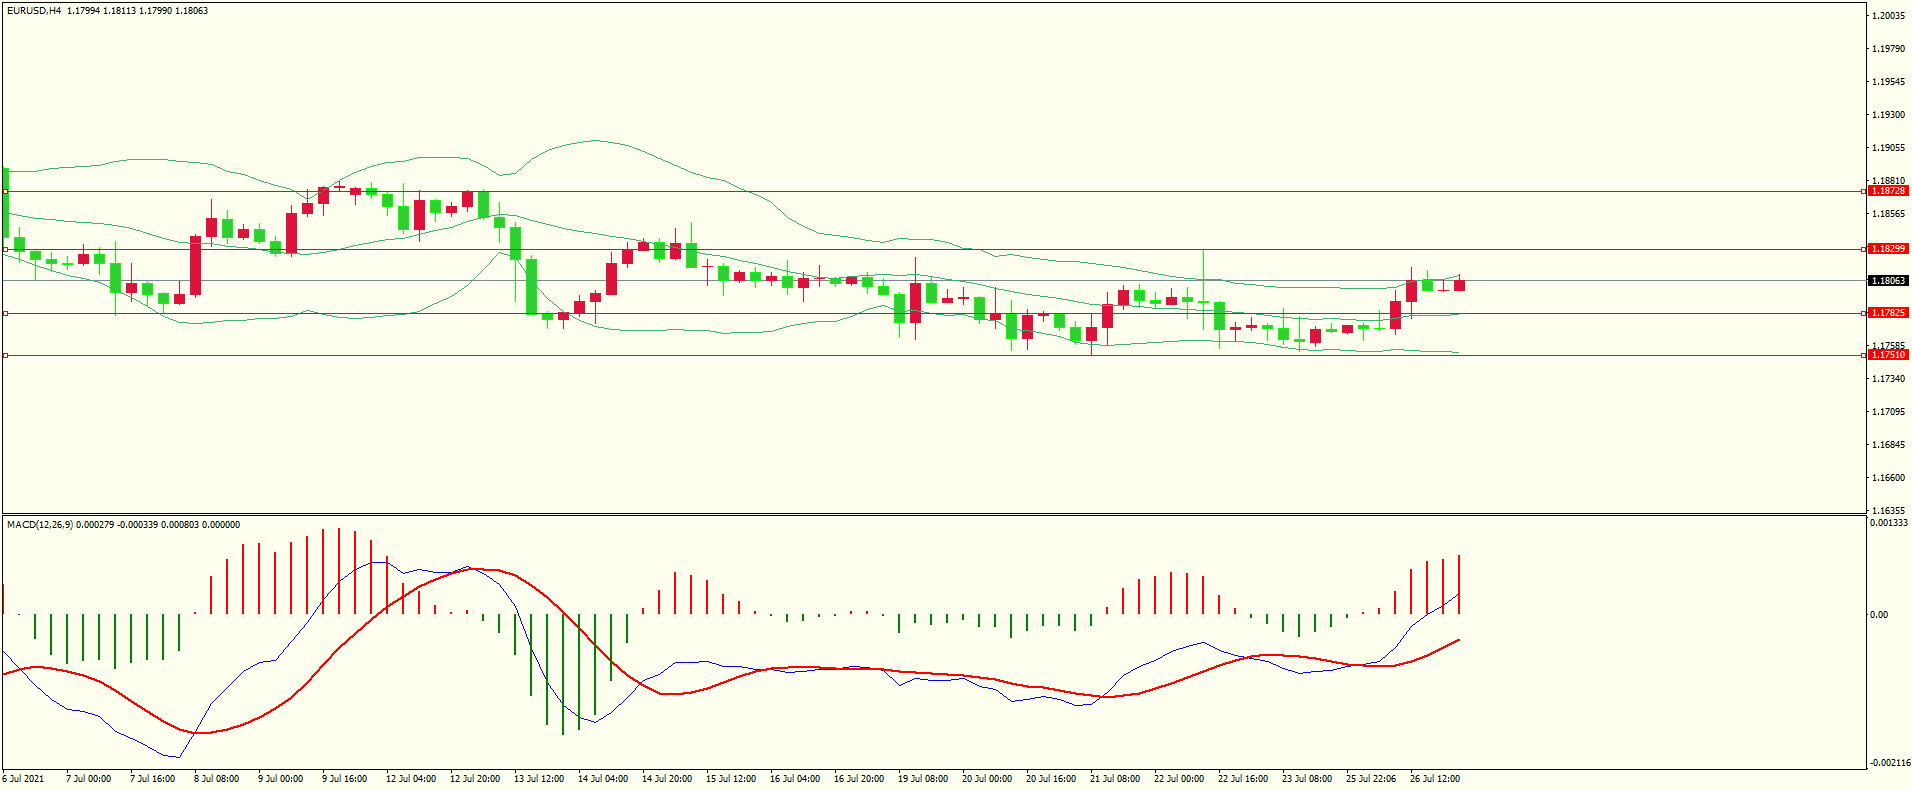
Task: Click the EURUSD,H4 chart title label
Action: point(34,11)
